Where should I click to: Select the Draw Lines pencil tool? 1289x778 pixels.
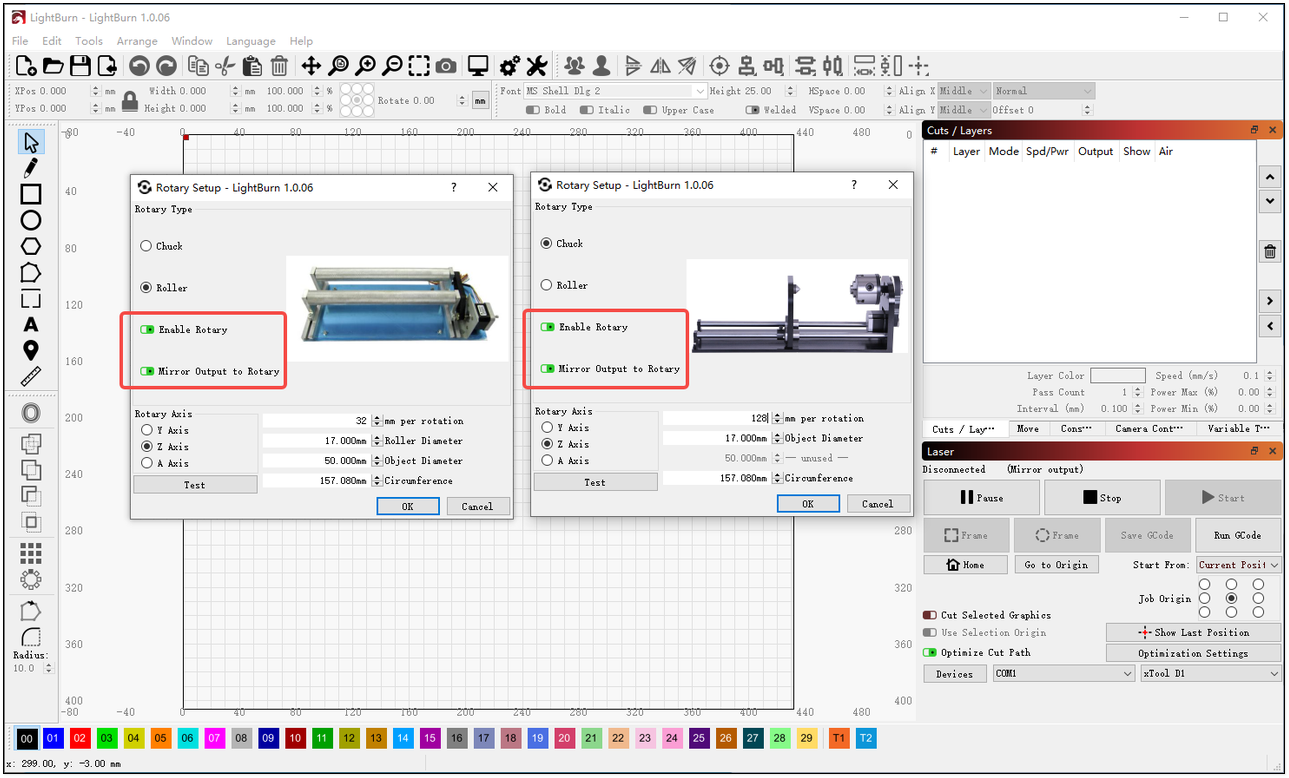click(31, 168)
